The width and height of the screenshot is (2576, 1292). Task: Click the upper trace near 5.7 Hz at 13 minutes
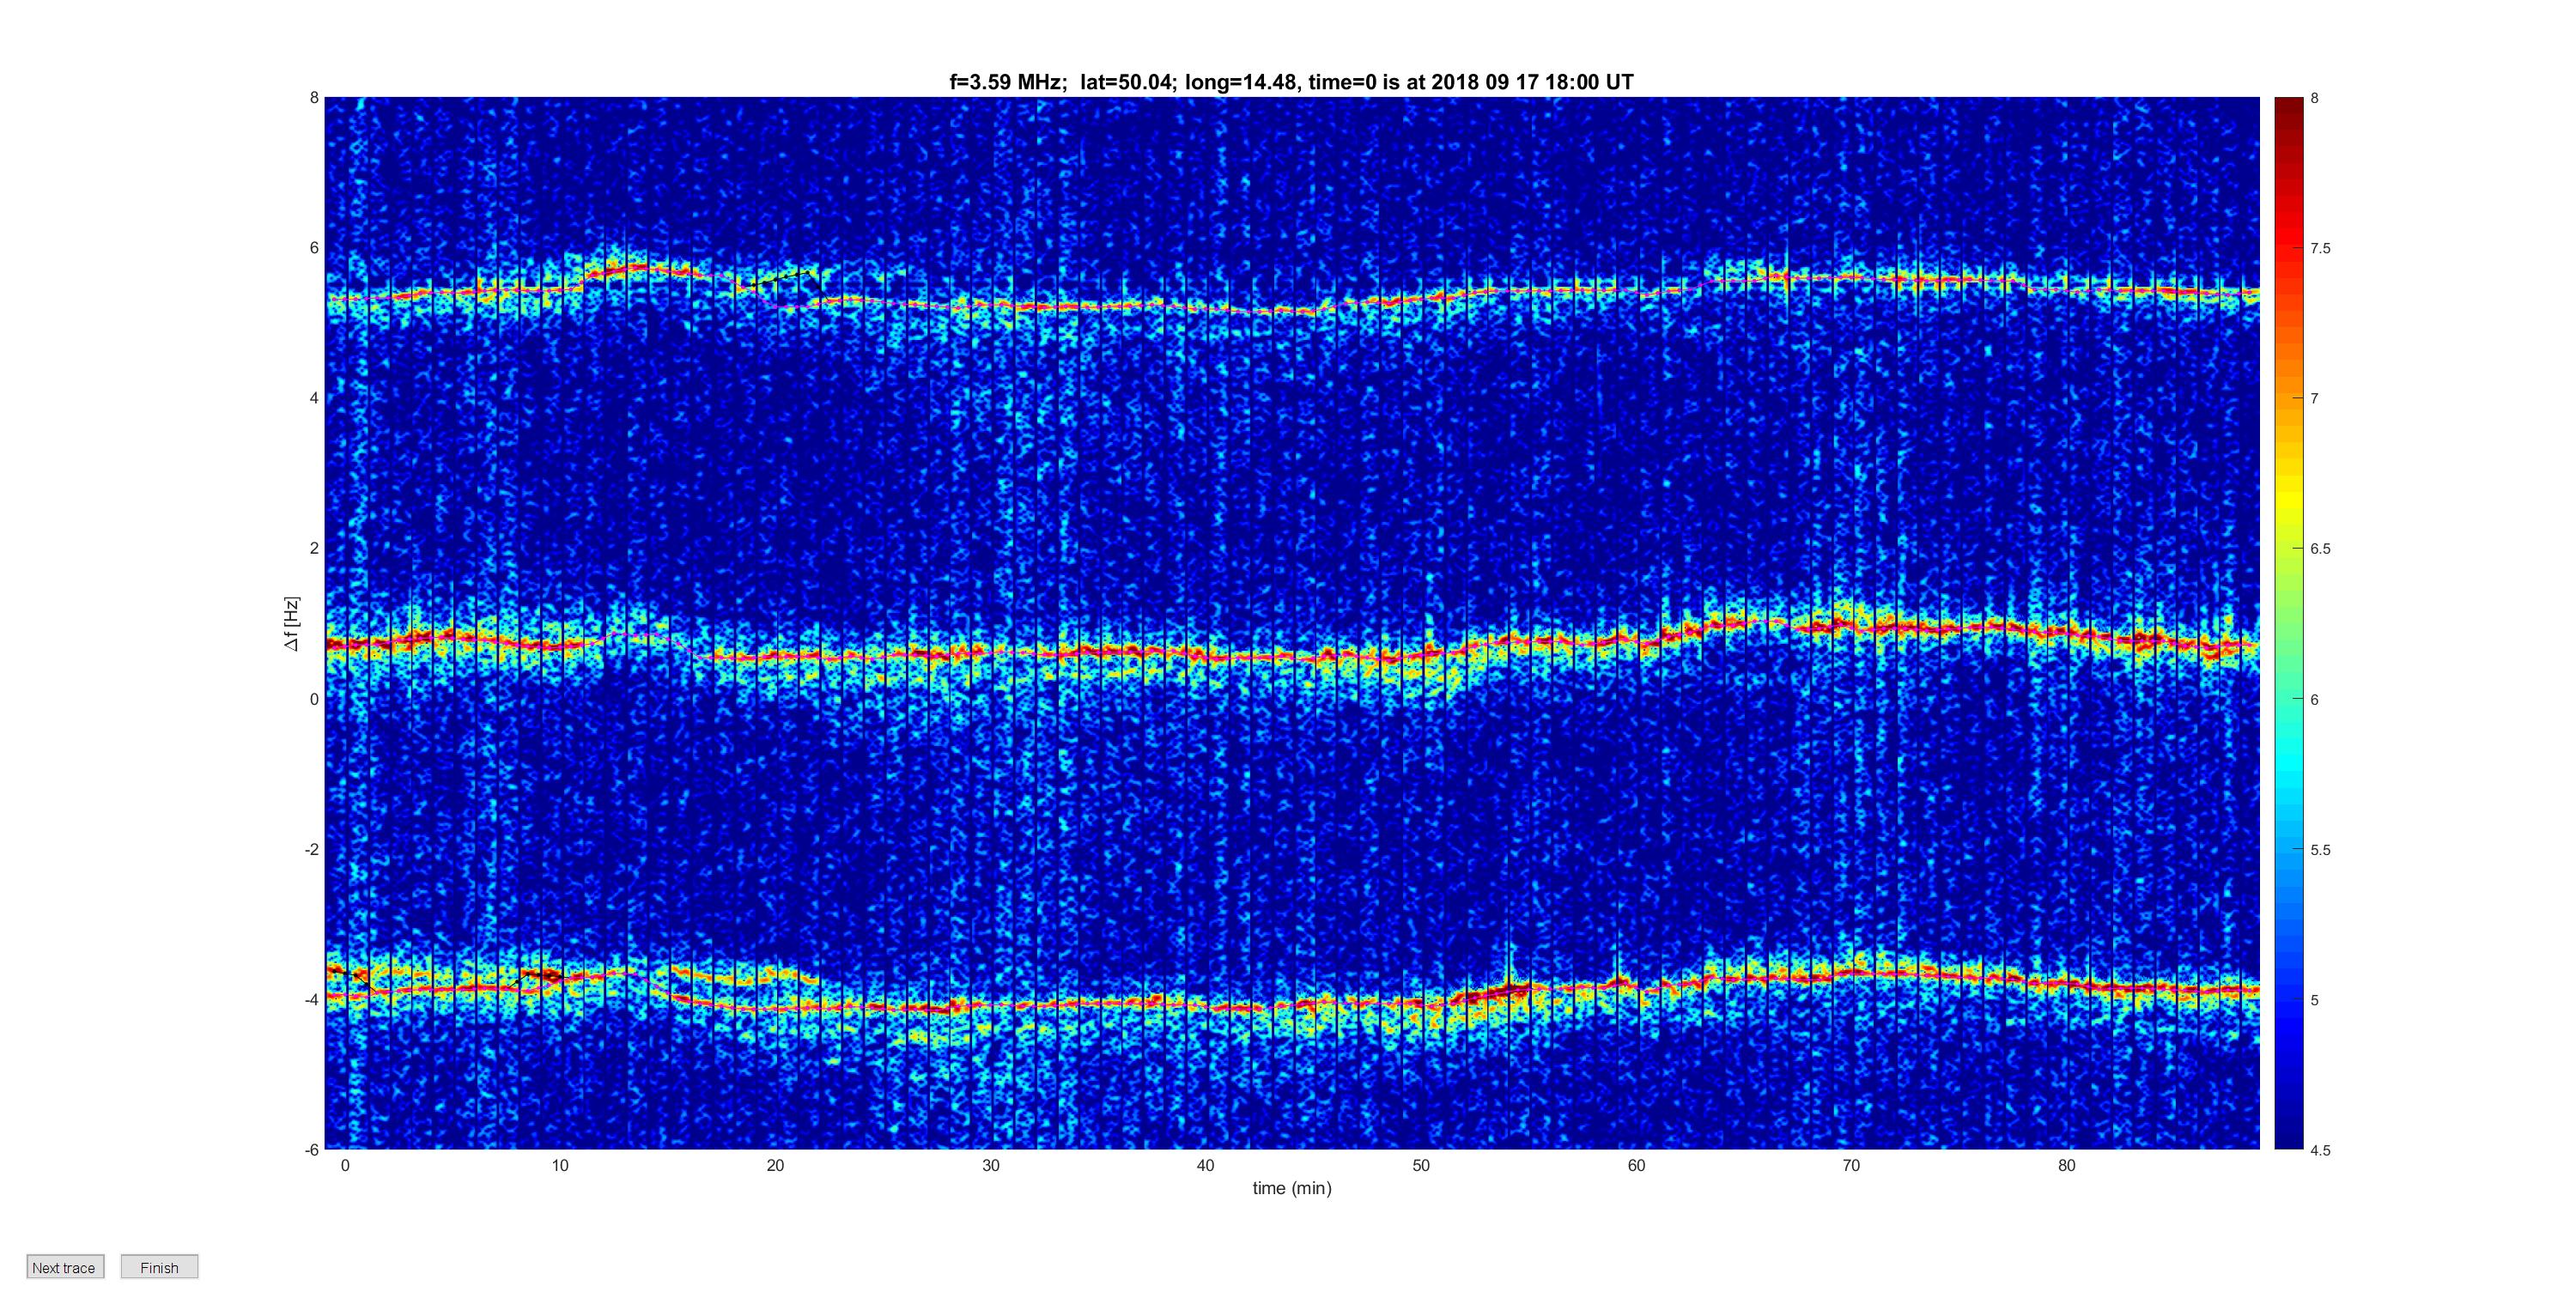(625, 268)
